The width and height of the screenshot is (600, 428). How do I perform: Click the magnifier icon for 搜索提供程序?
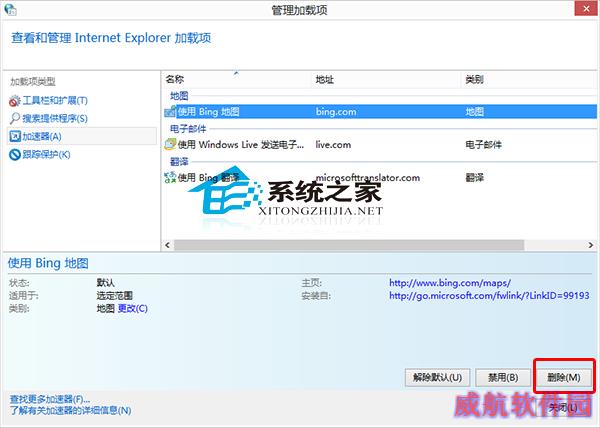point(15,119)
